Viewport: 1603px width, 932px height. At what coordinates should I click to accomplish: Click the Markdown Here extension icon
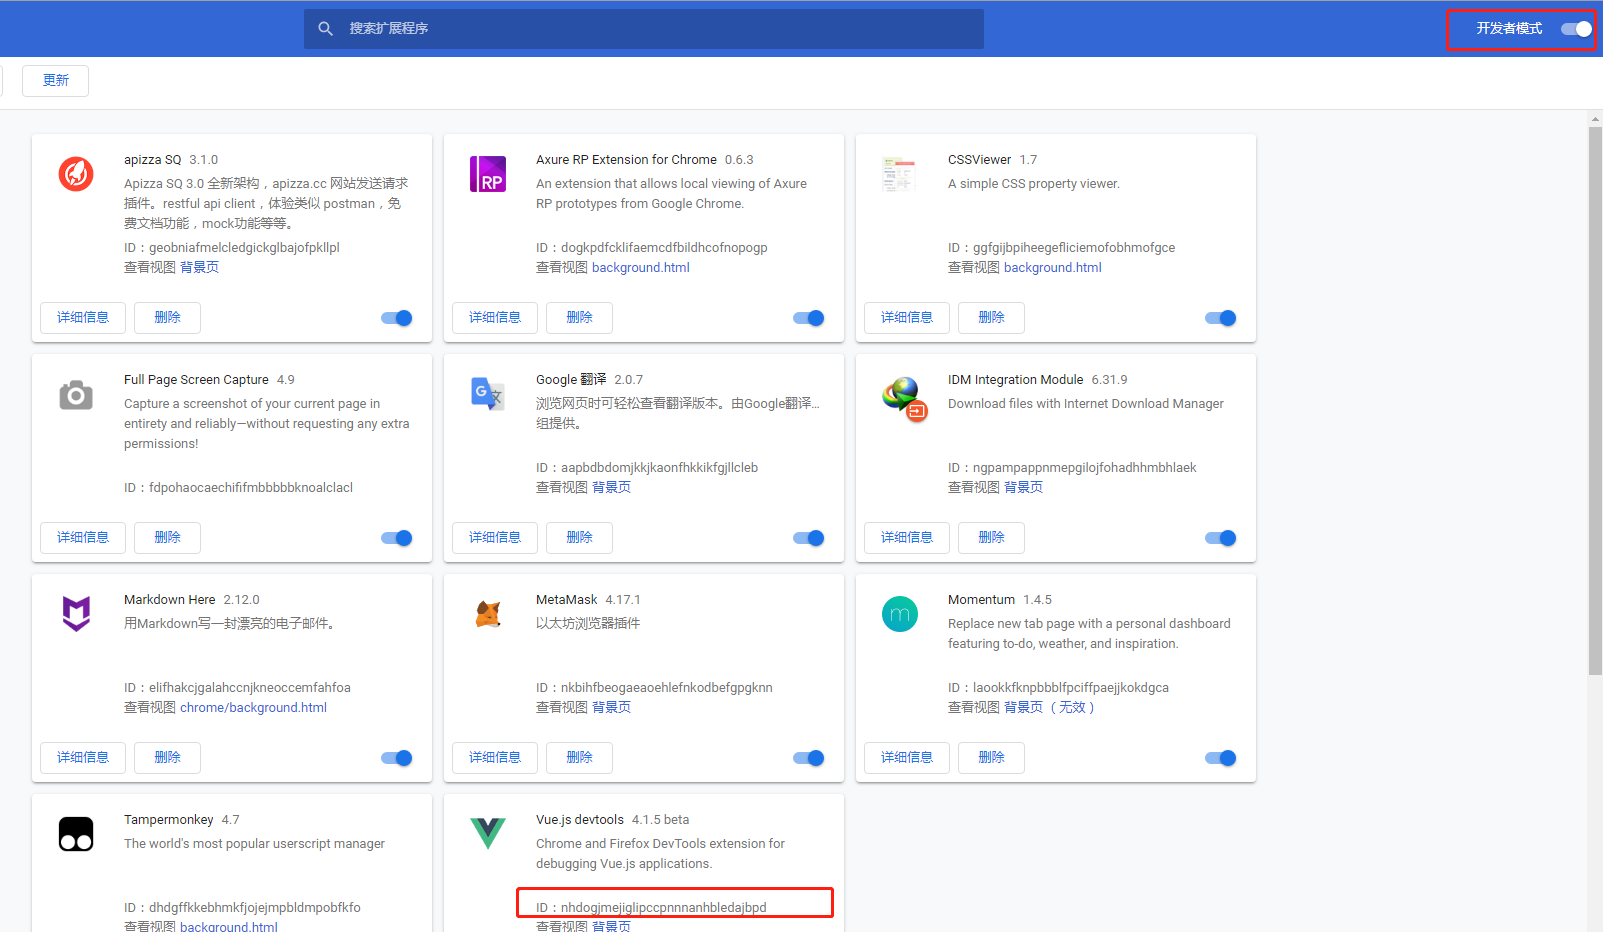[x=76, y=614]
